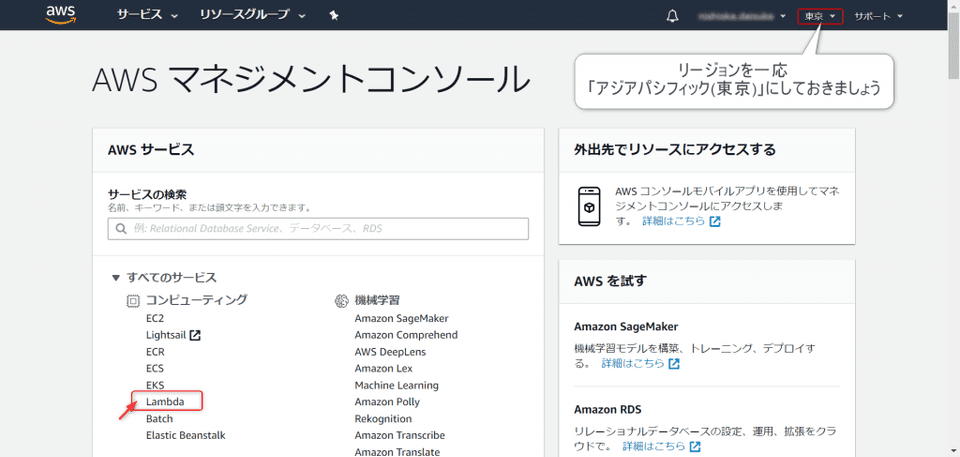Open the サポート menu
Image resolution: width=960 pixels, height=457 pixels.
point(878,16)
